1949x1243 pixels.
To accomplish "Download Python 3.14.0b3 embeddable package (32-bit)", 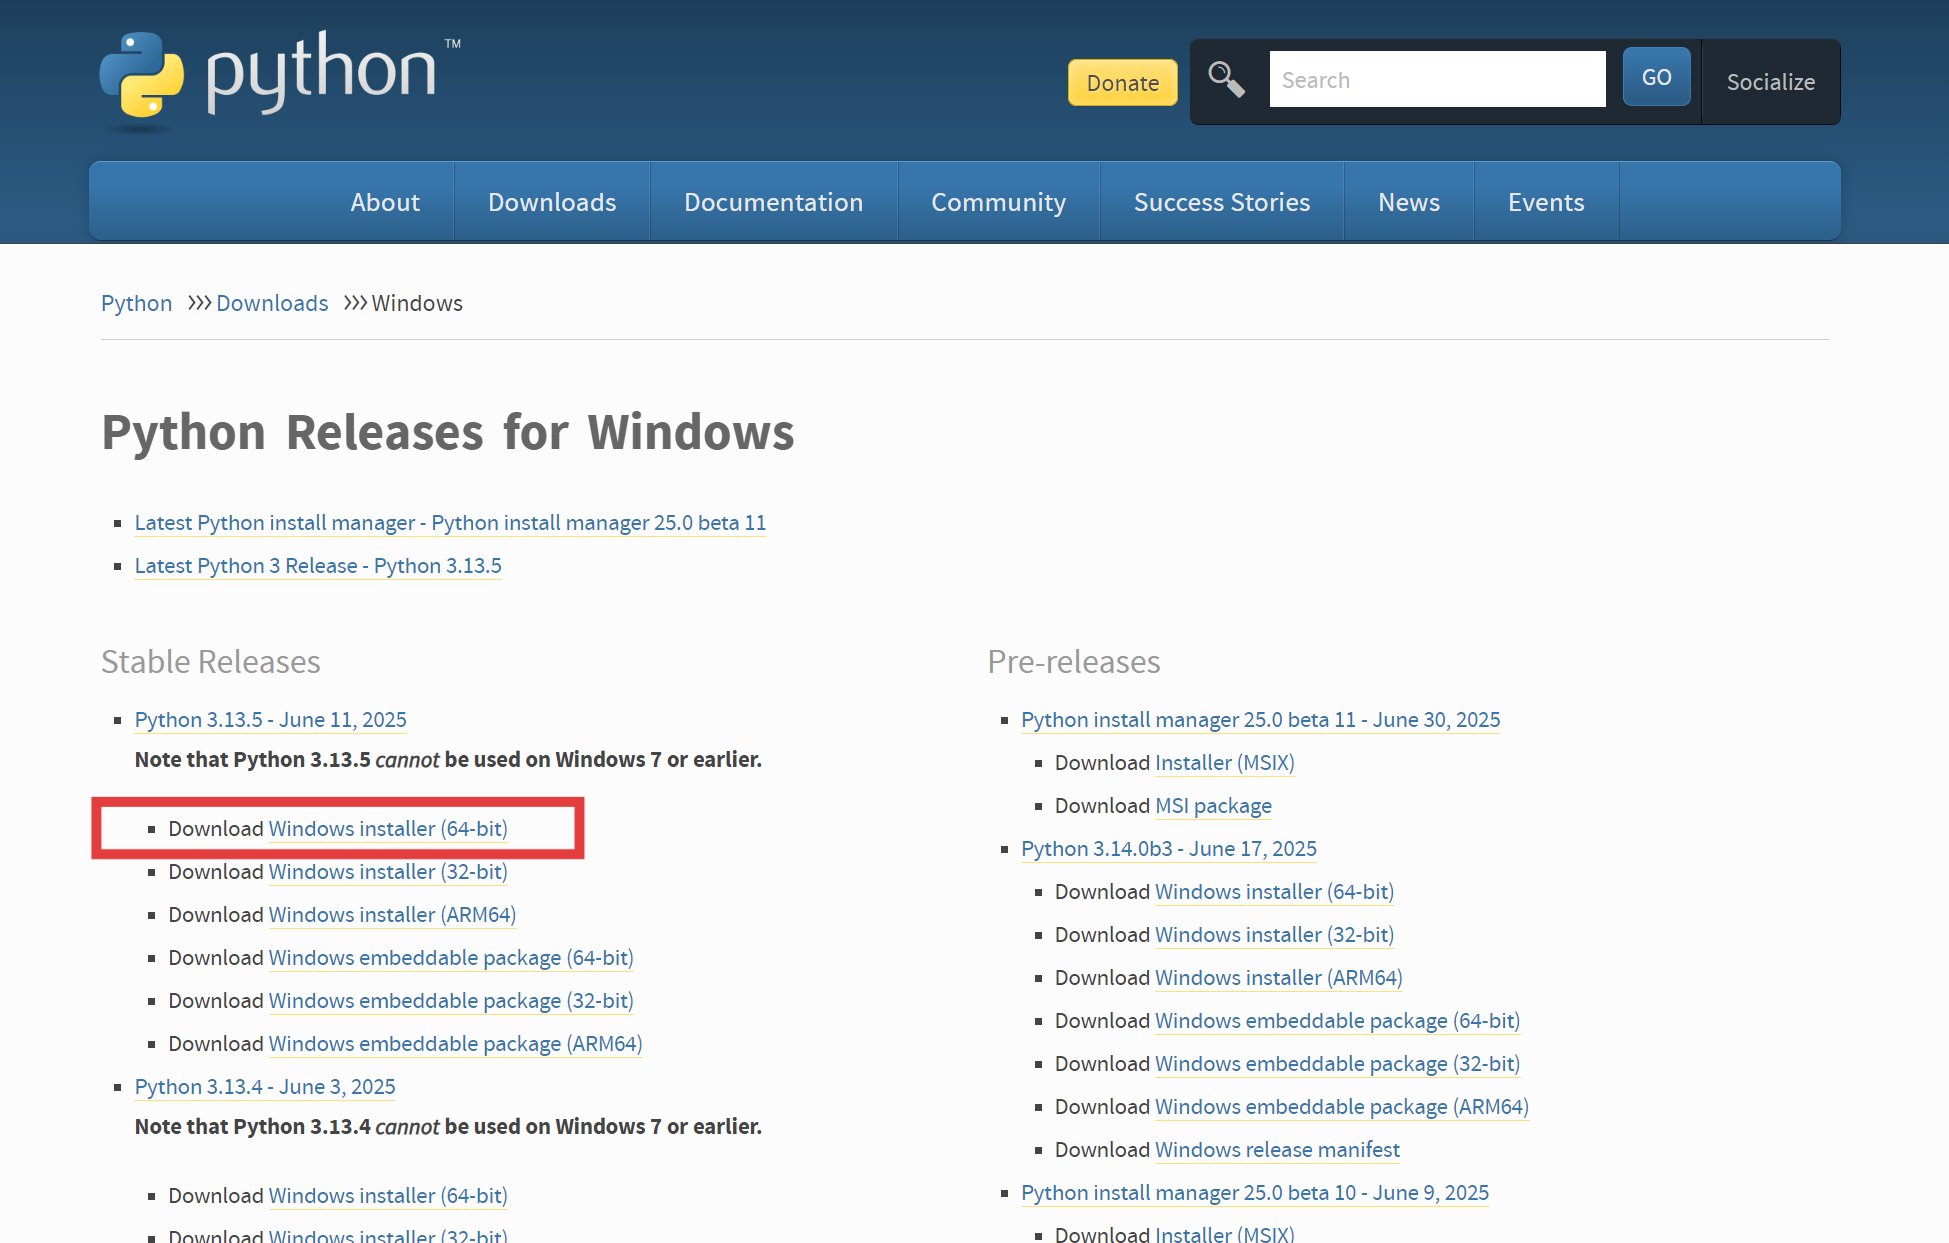I will coord(1337,1064).
